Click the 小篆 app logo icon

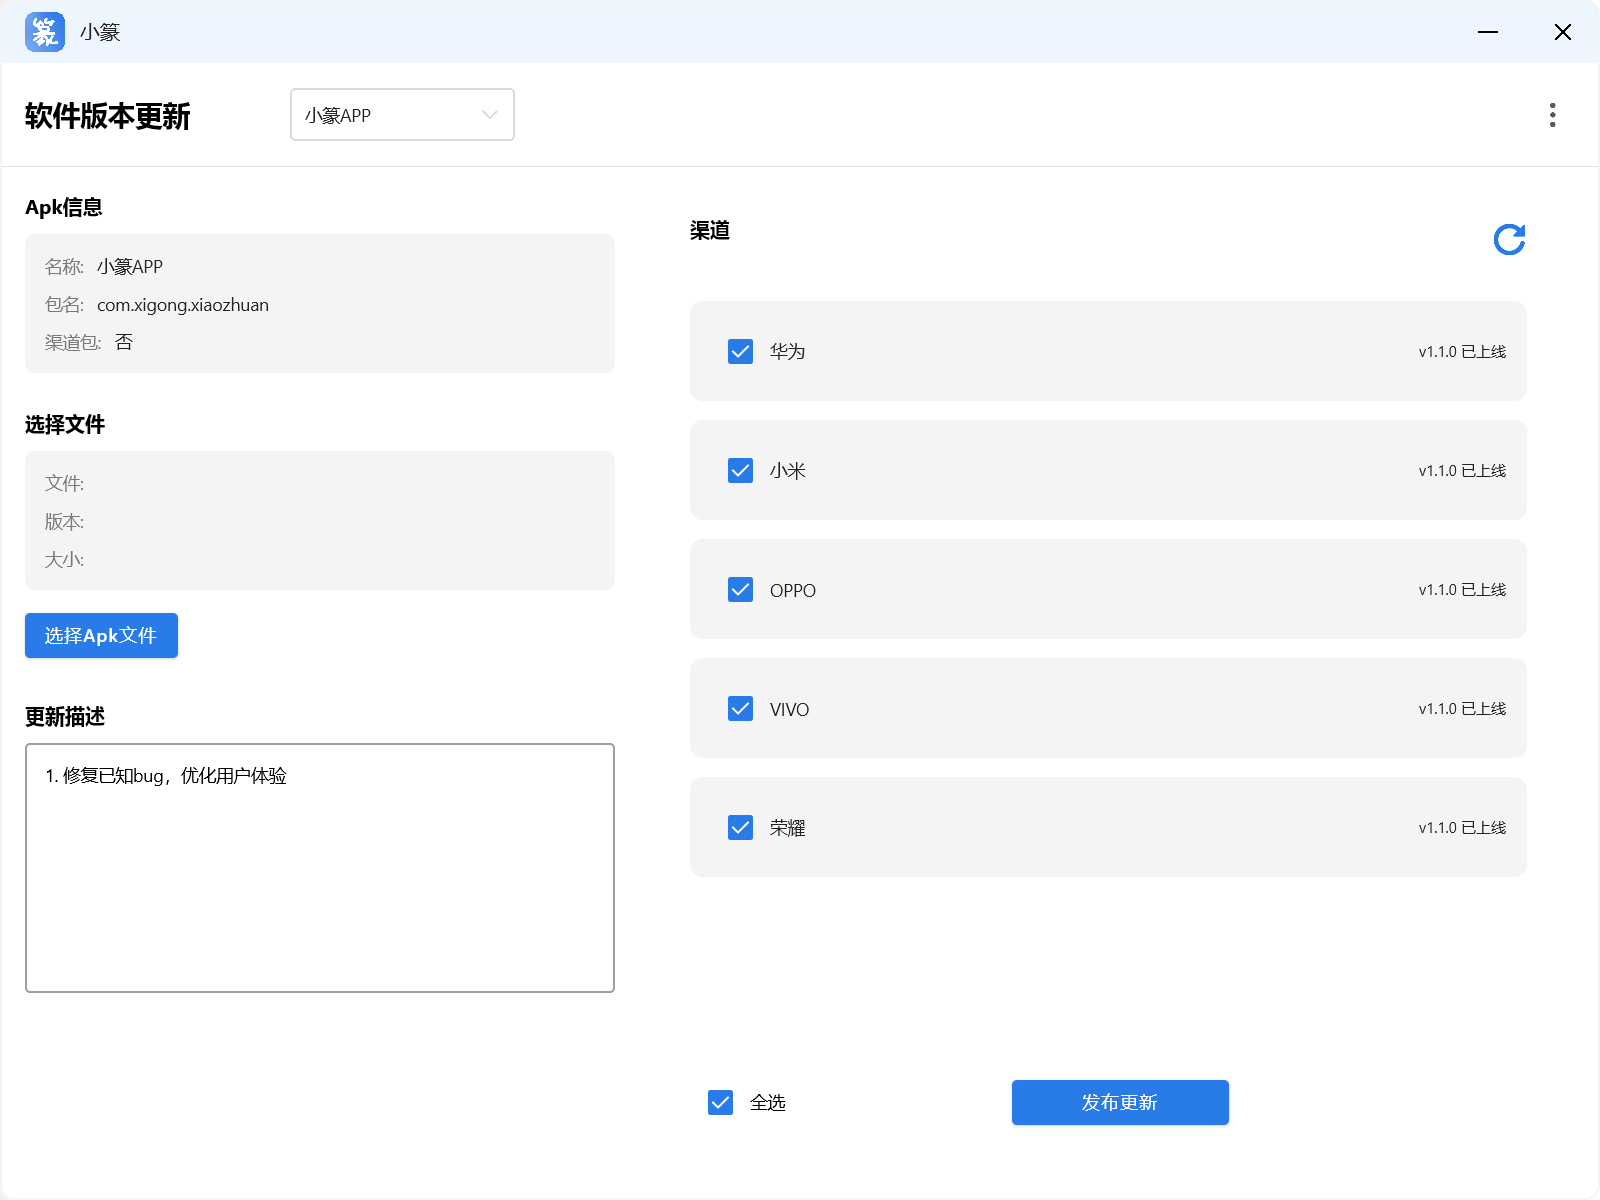point(45,32)
